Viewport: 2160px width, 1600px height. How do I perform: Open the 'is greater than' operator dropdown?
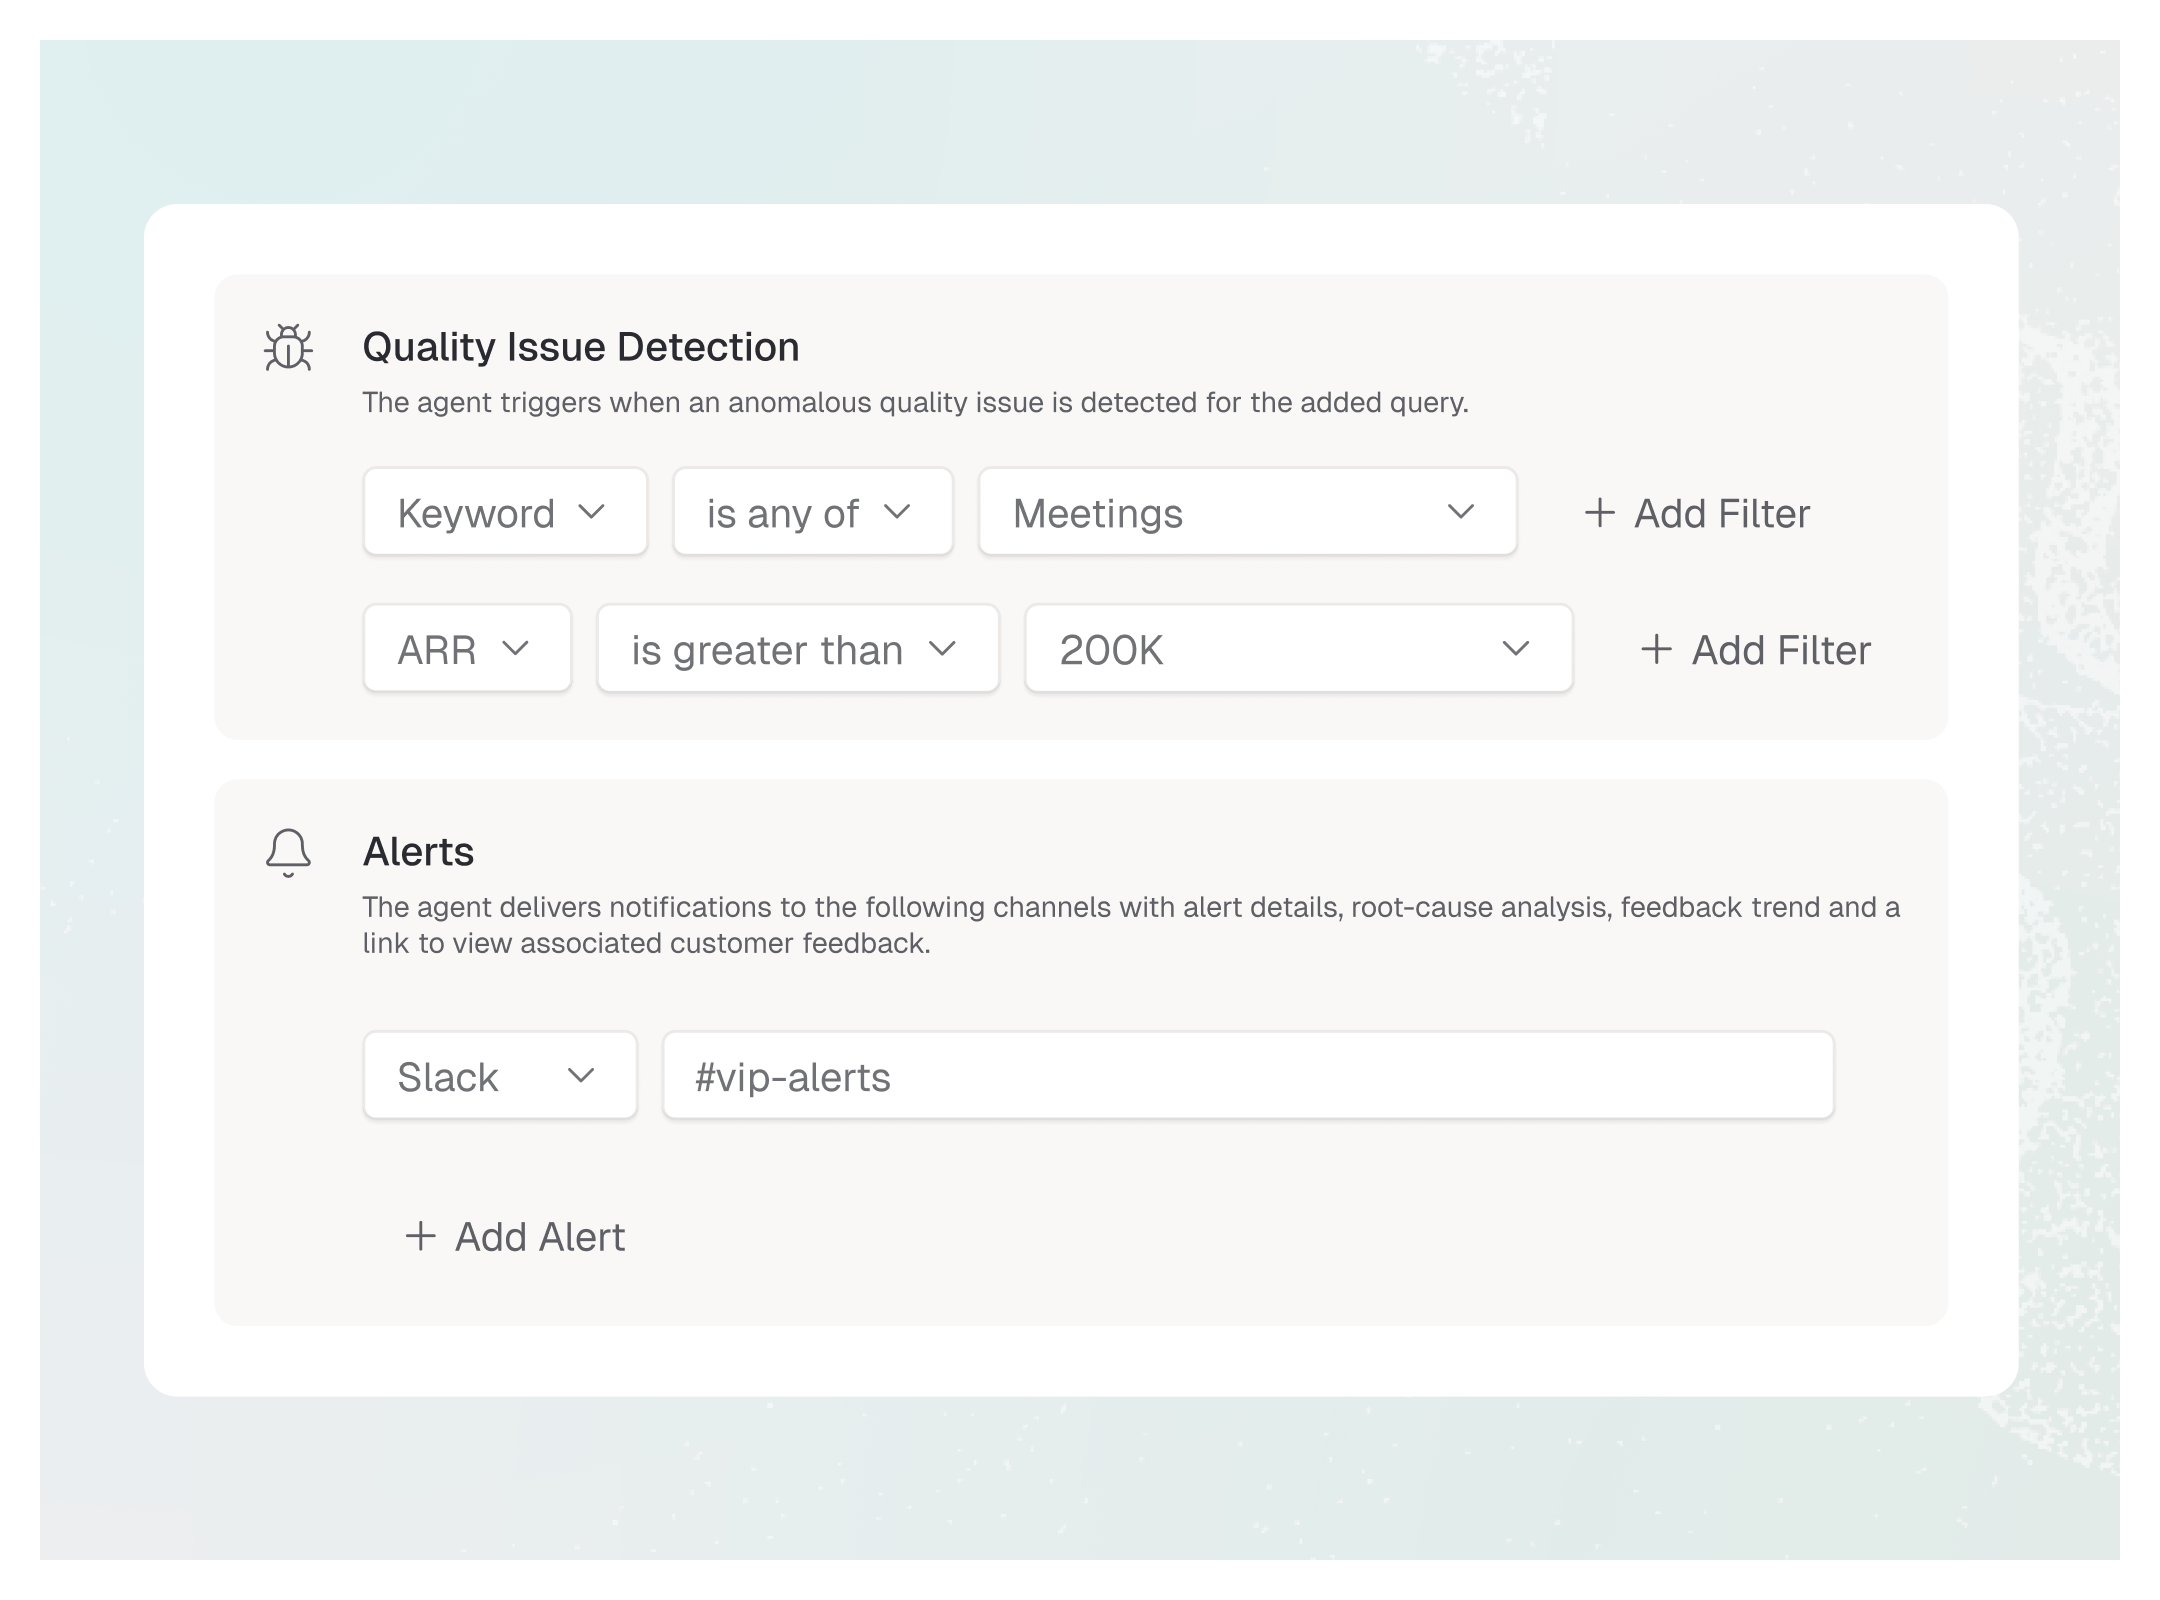(x=797, y=649)
